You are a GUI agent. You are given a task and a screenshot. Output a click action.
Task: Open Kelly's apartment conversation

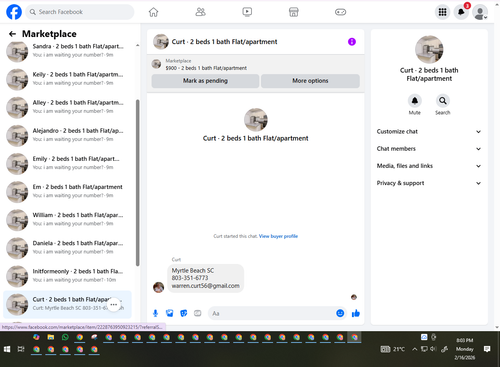click(x=68, y=79)
